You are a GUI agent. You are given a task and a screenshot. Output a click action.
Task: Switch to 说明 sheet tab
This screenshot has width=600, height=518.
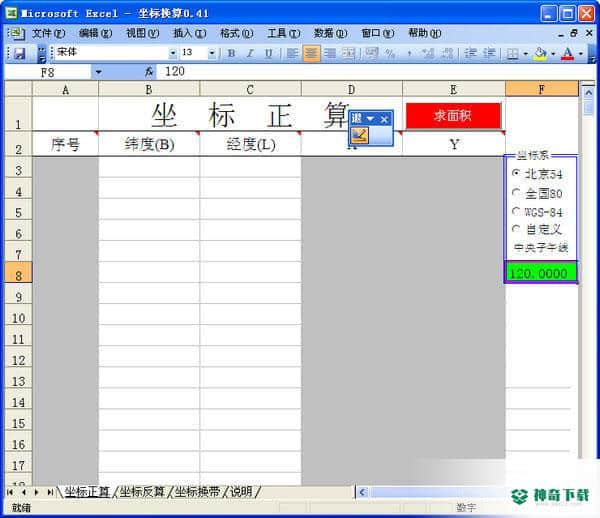click(241, 492)
